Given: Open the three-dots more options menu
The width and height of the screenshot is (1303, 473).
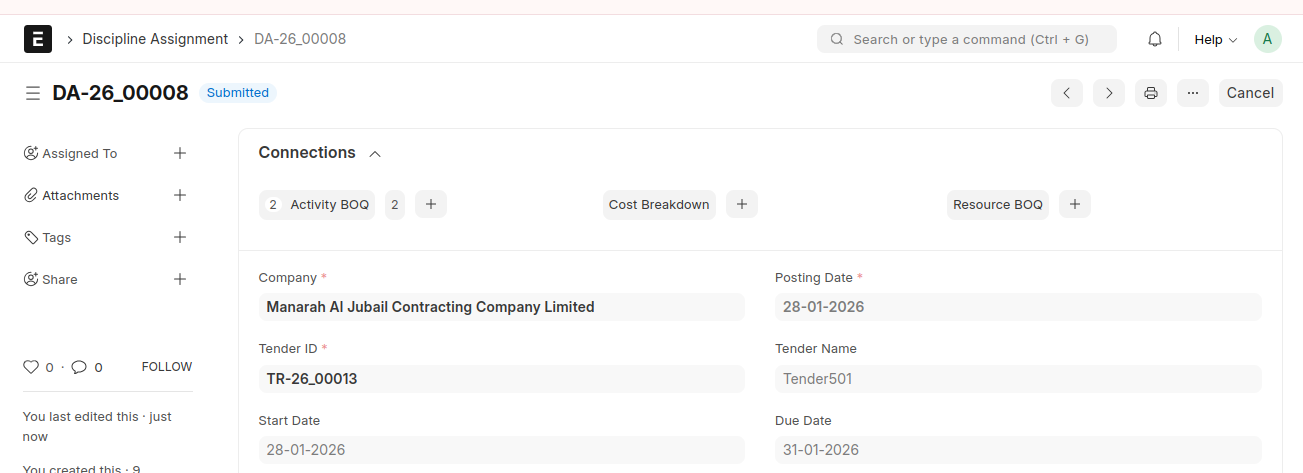Looking at the screenshot, I should [1193, 93].
